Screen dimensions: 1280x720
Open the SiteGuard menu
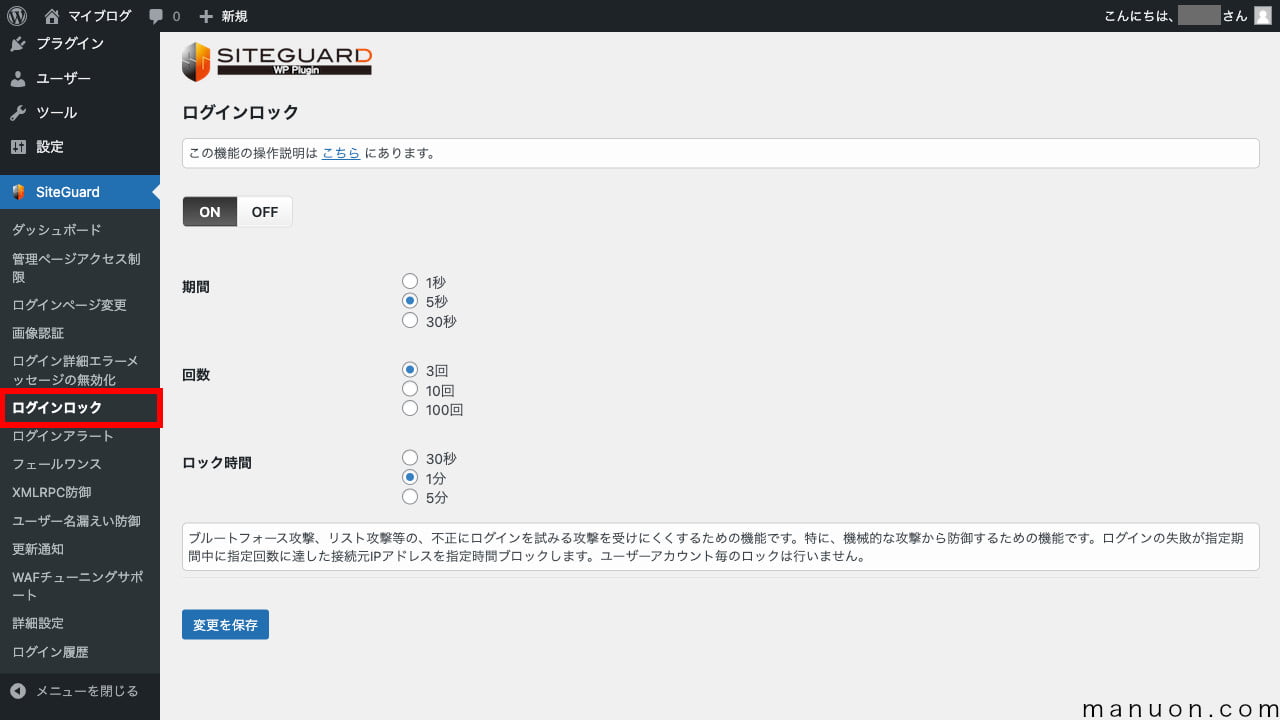pos(80,192)
